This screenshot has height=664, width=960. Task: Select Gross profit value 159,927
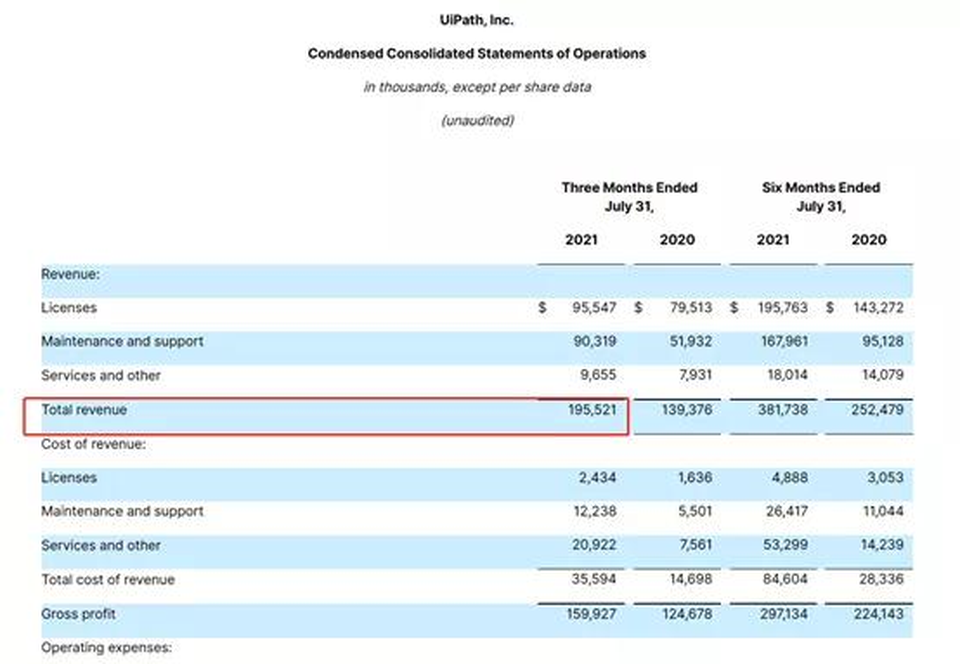point(591,614)
